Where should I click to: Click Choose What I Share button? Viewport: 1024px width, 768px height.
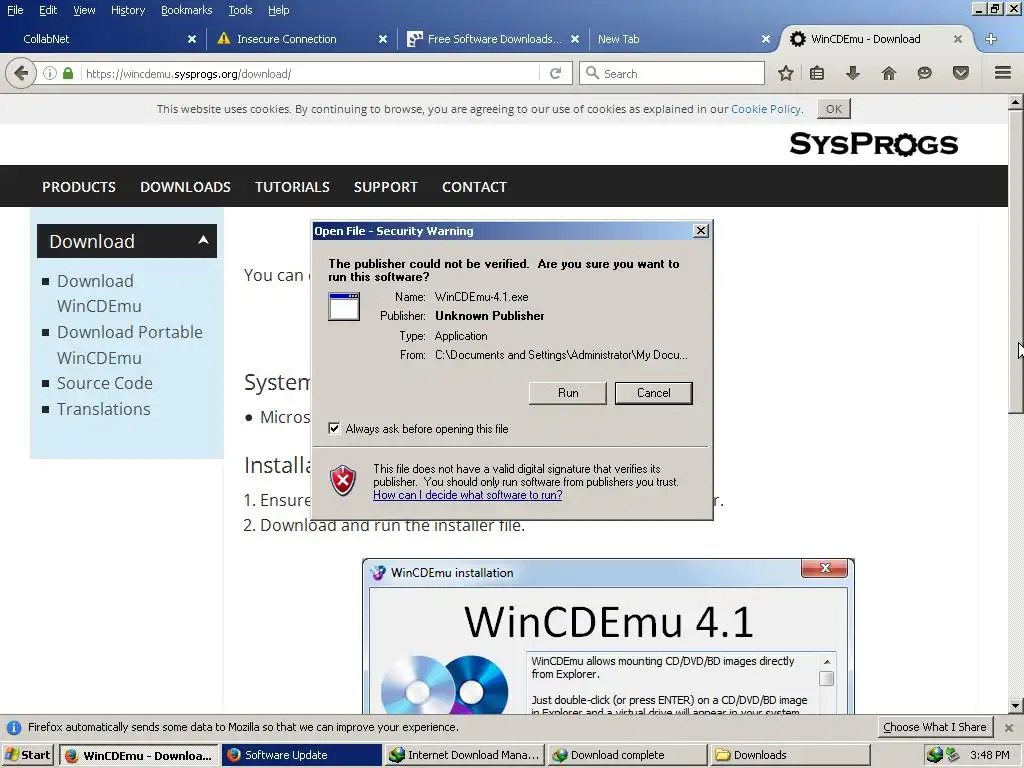[x=935, y=727]
